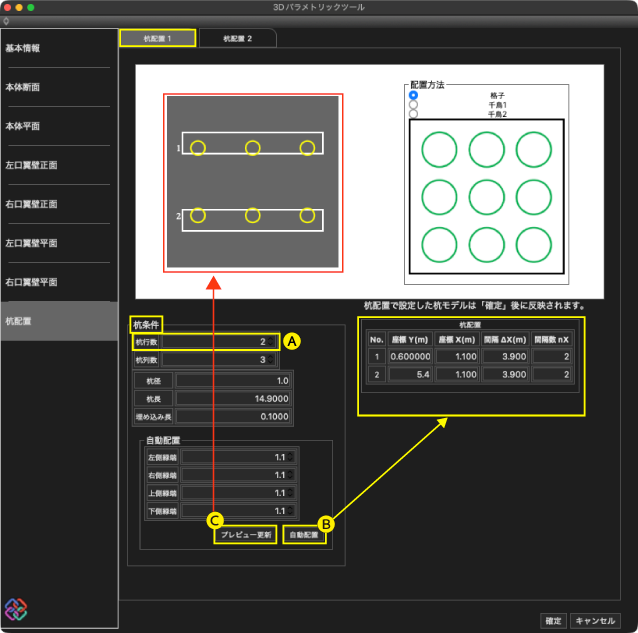
Task: Click the 杭配置 table title above headers
Action: 470,325
